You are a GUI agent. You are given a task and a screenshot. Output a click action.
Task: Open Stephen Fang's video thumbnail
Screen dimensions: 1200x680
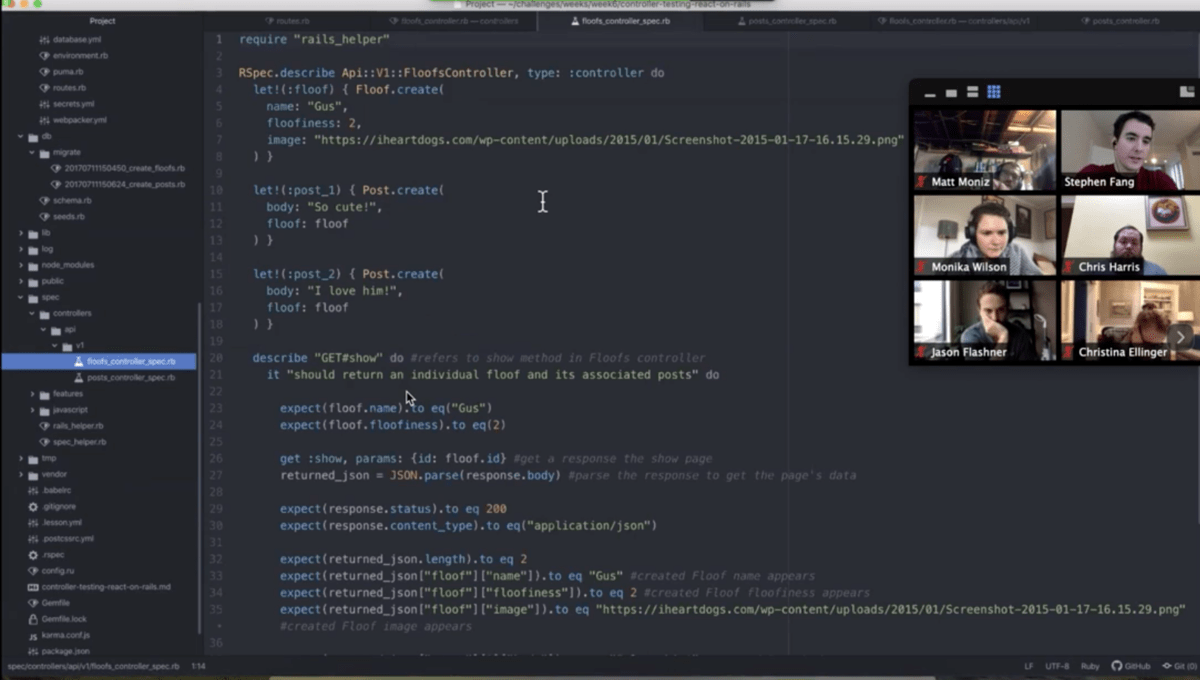coord(1130,150)
